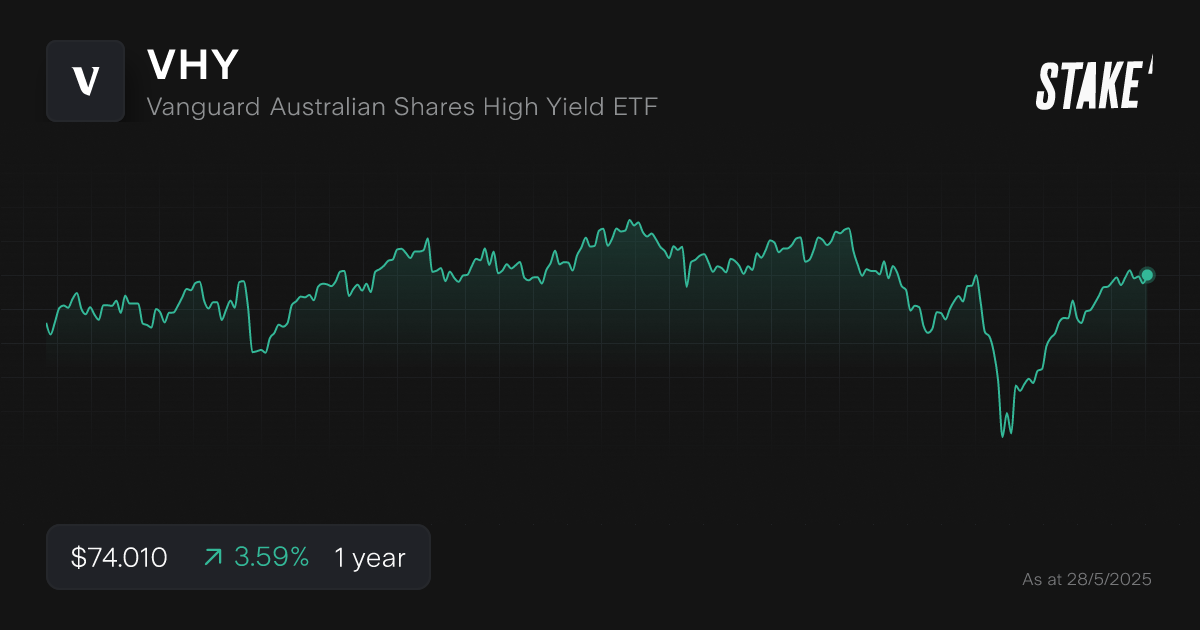The image size is (1200, 630).
Task: Click the green endpoint dot on chart
Action: [x=1147, y=275]
